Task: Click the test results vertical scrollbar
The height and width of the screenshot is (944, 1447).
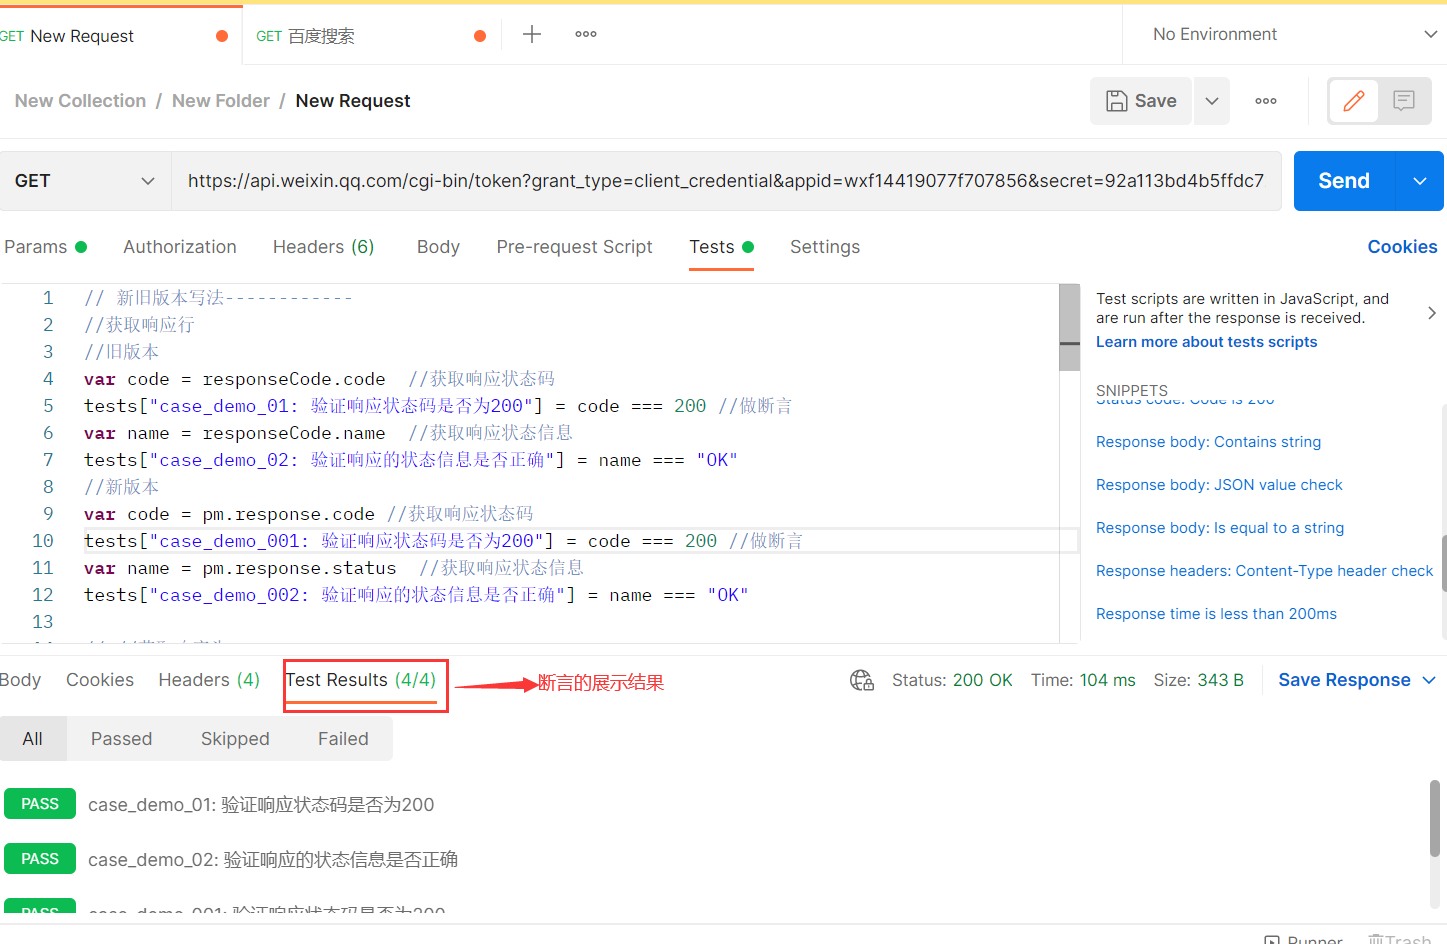Action: click(1436, 818)
